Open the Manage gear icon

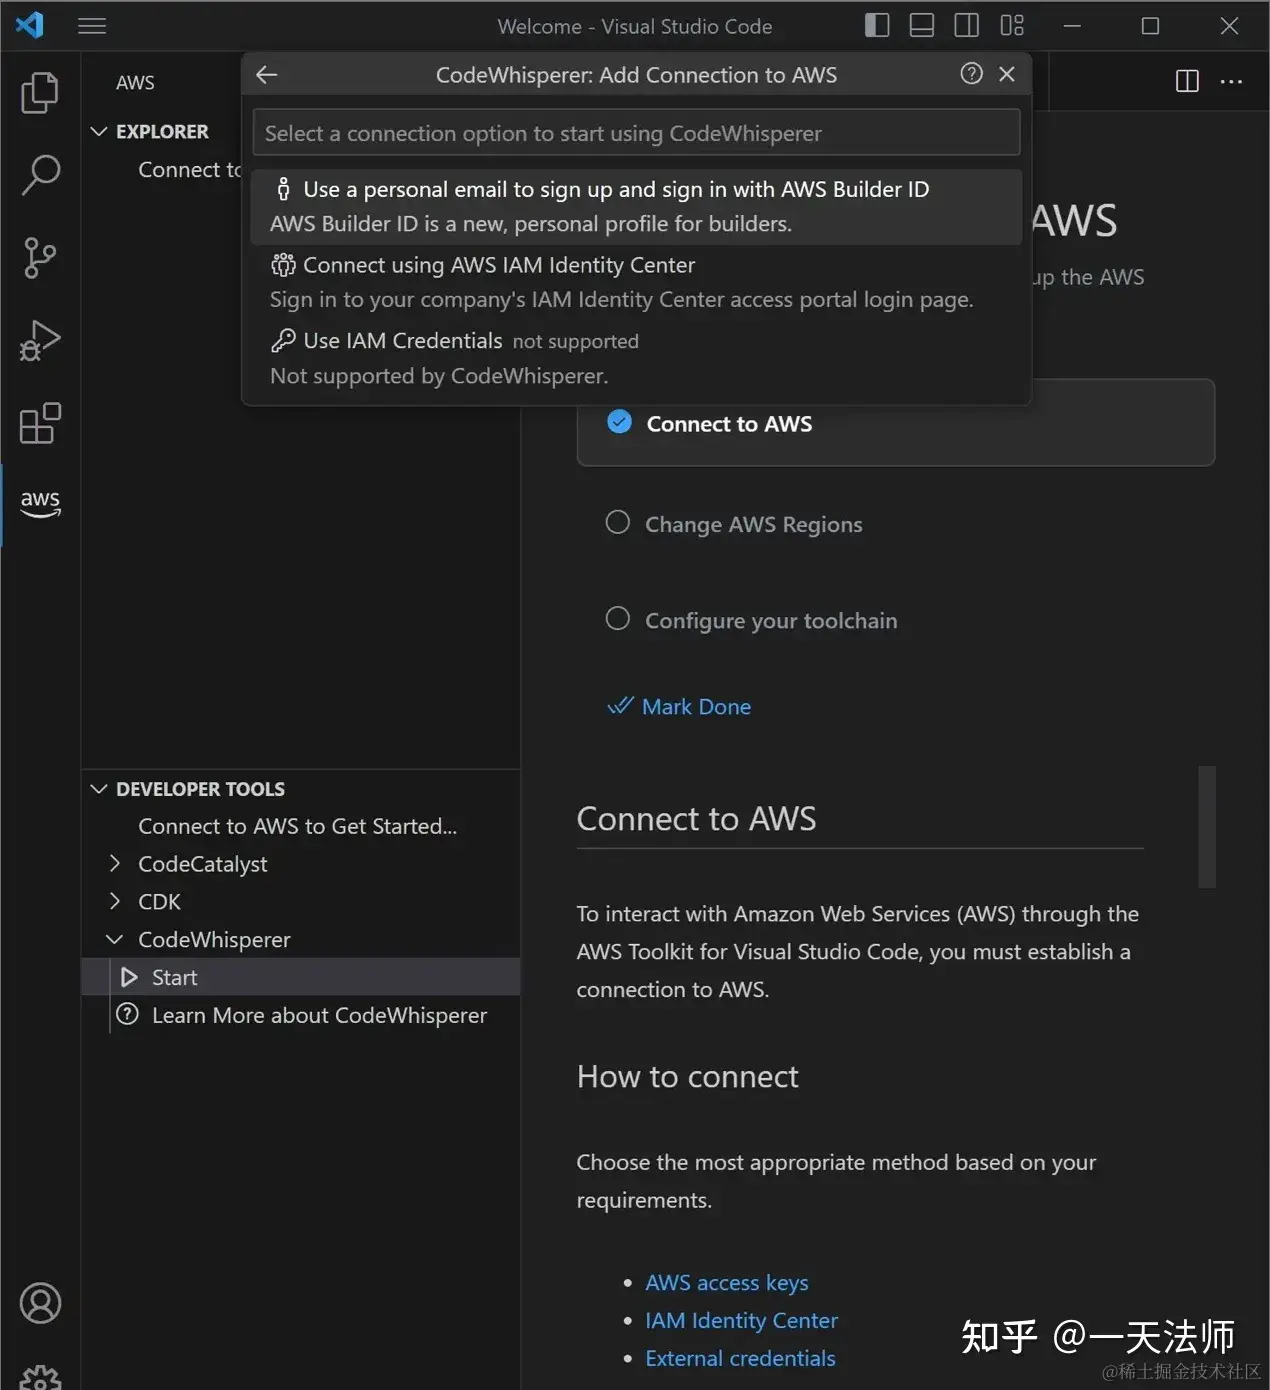(40, 1378)
